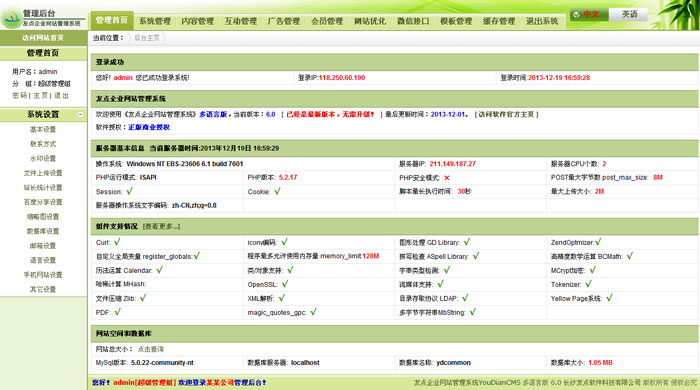The height and width of the screenshot is (390, 700).
Task: Click the 管理后台 logo icon
Action: pyautogui.click(x=12, y=18)
